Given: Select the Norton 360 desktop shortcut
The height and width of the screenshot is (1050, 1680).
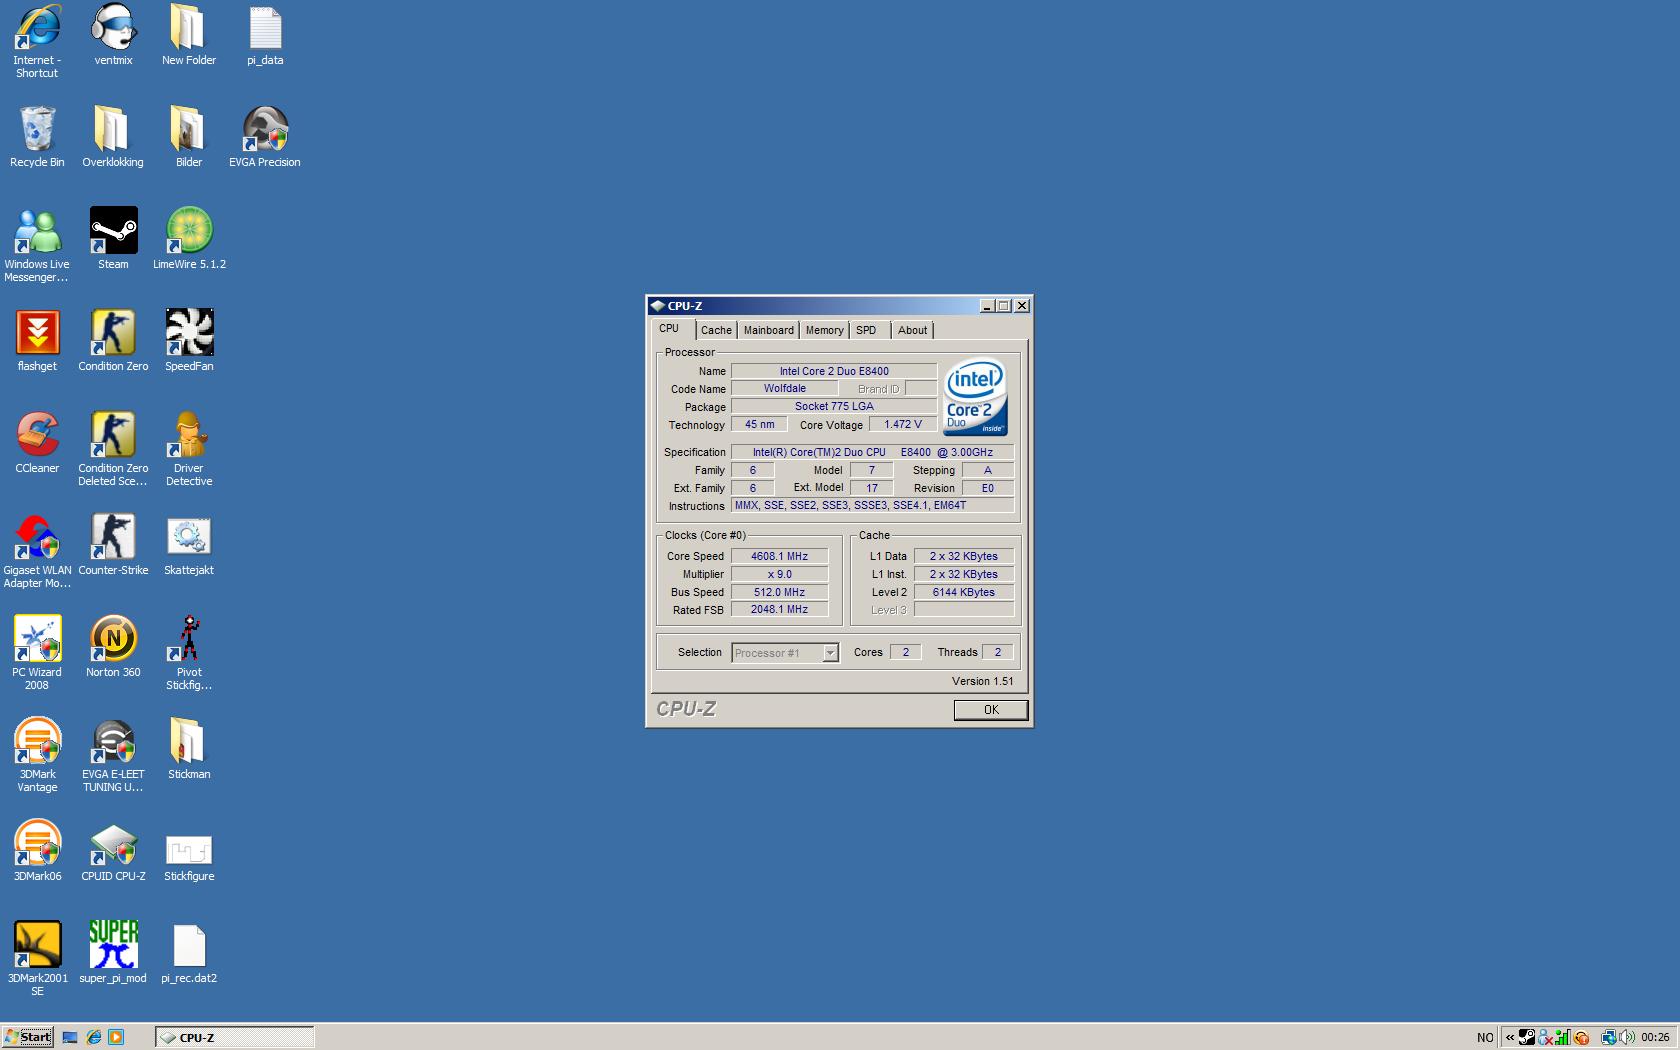Looking at the screenshot, I should click(x=113, y=647).
